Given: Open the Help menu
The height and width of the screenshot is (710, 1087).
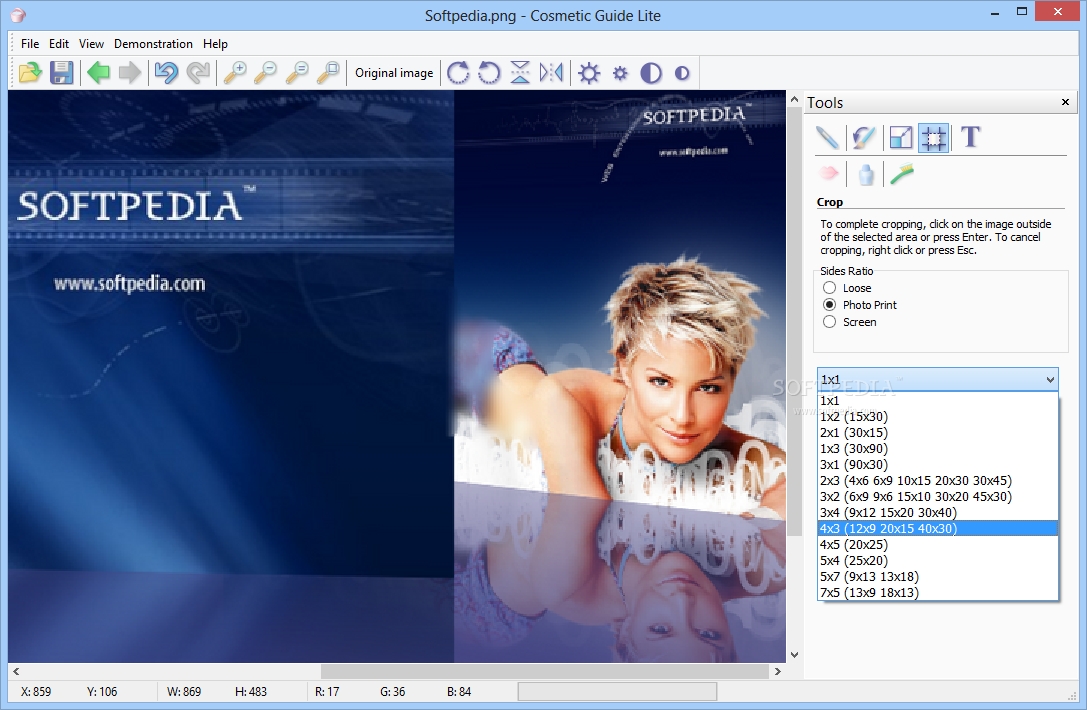Looking at the screenshot, I should (215, 44).
